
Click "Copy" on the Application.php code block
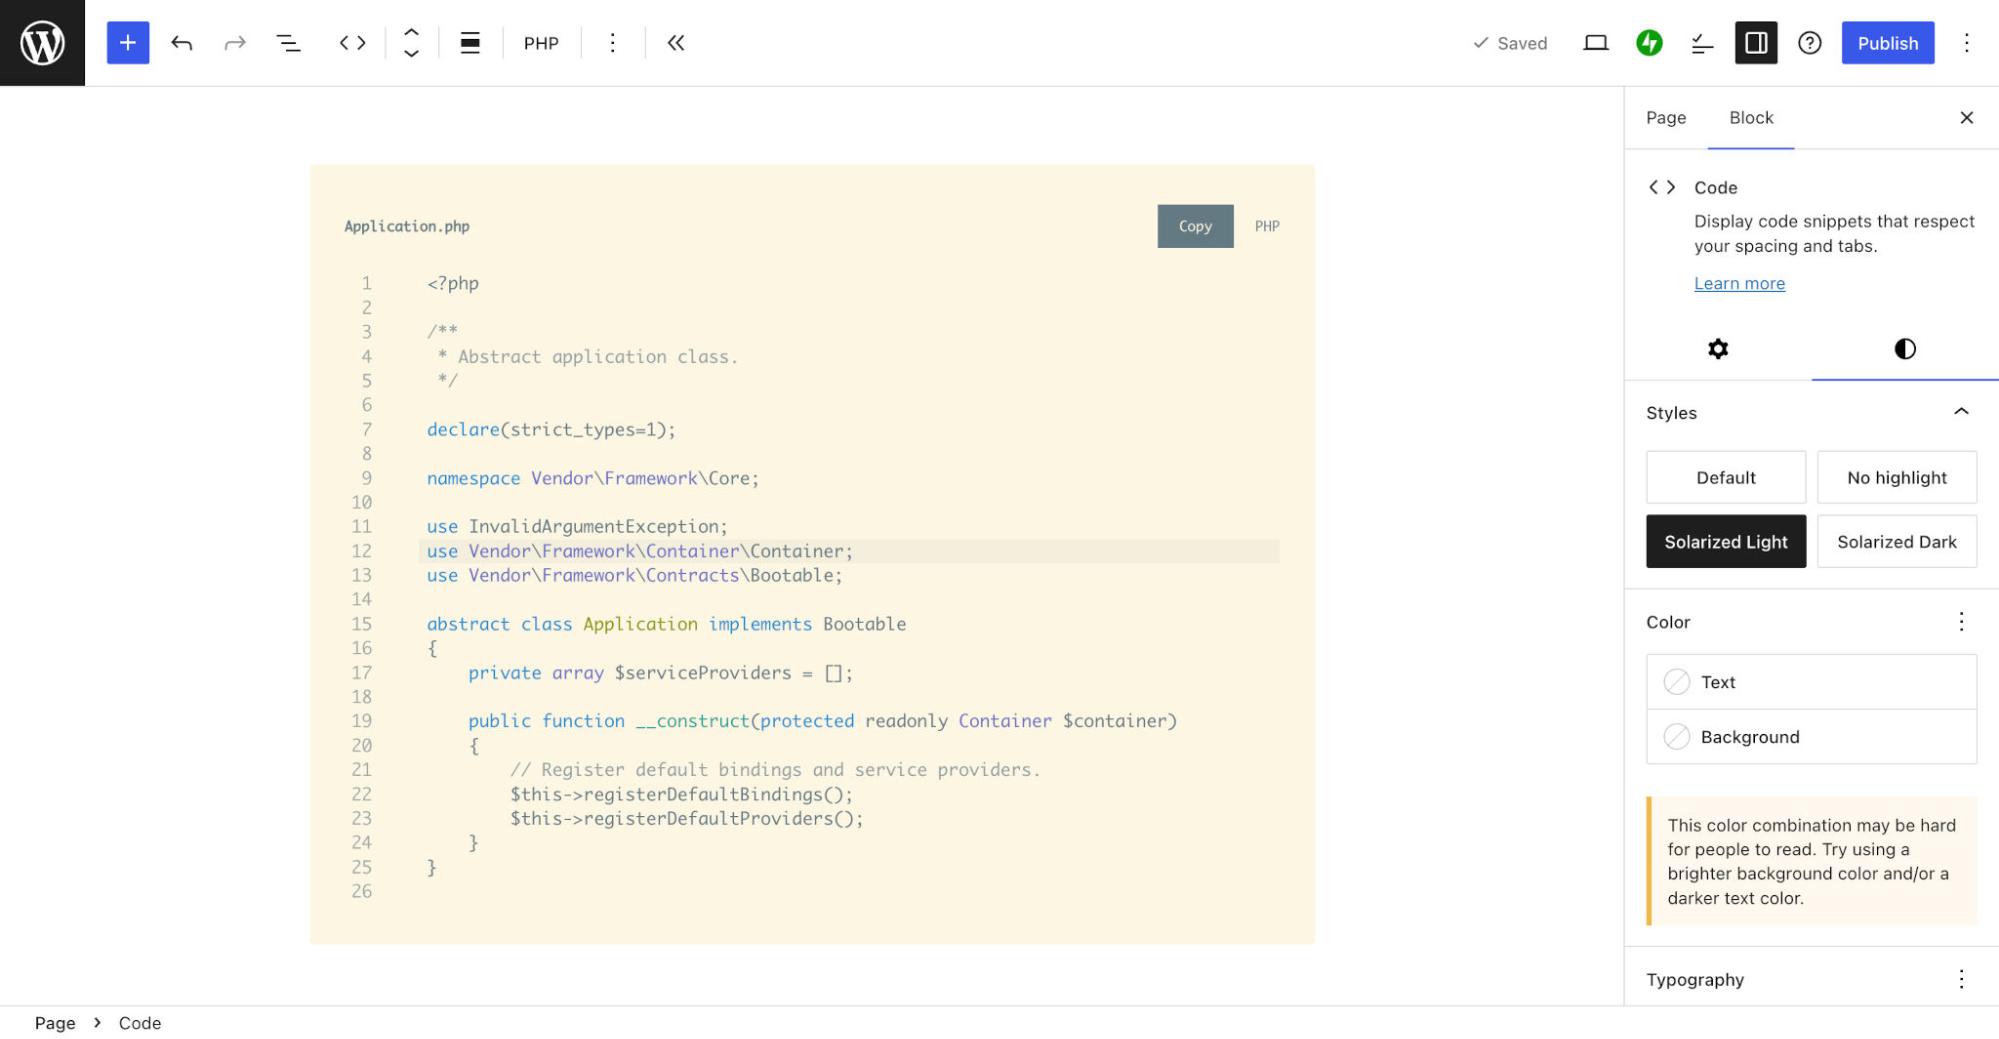point(1194,226)
